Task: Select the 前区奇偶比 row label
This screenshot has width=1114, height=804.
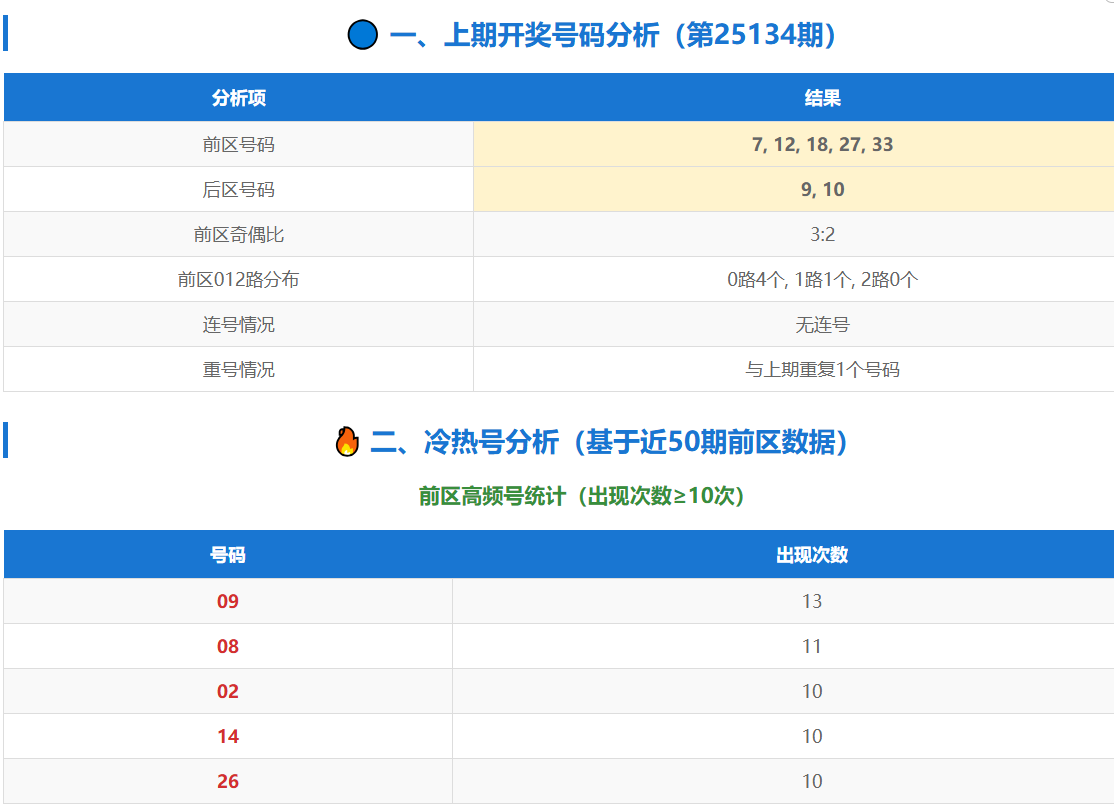Action: point(238,234)
